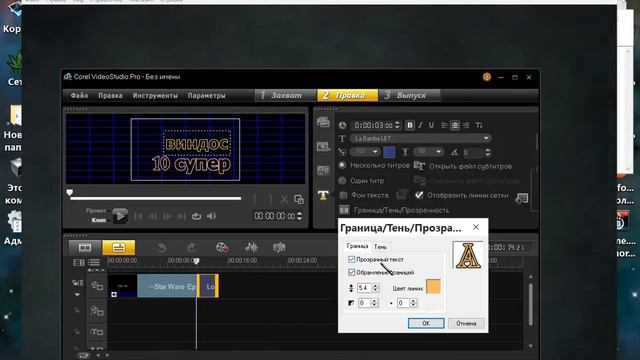640x360 pixels.
Task: Change text orientation to vertical
Action: (479, 125)
